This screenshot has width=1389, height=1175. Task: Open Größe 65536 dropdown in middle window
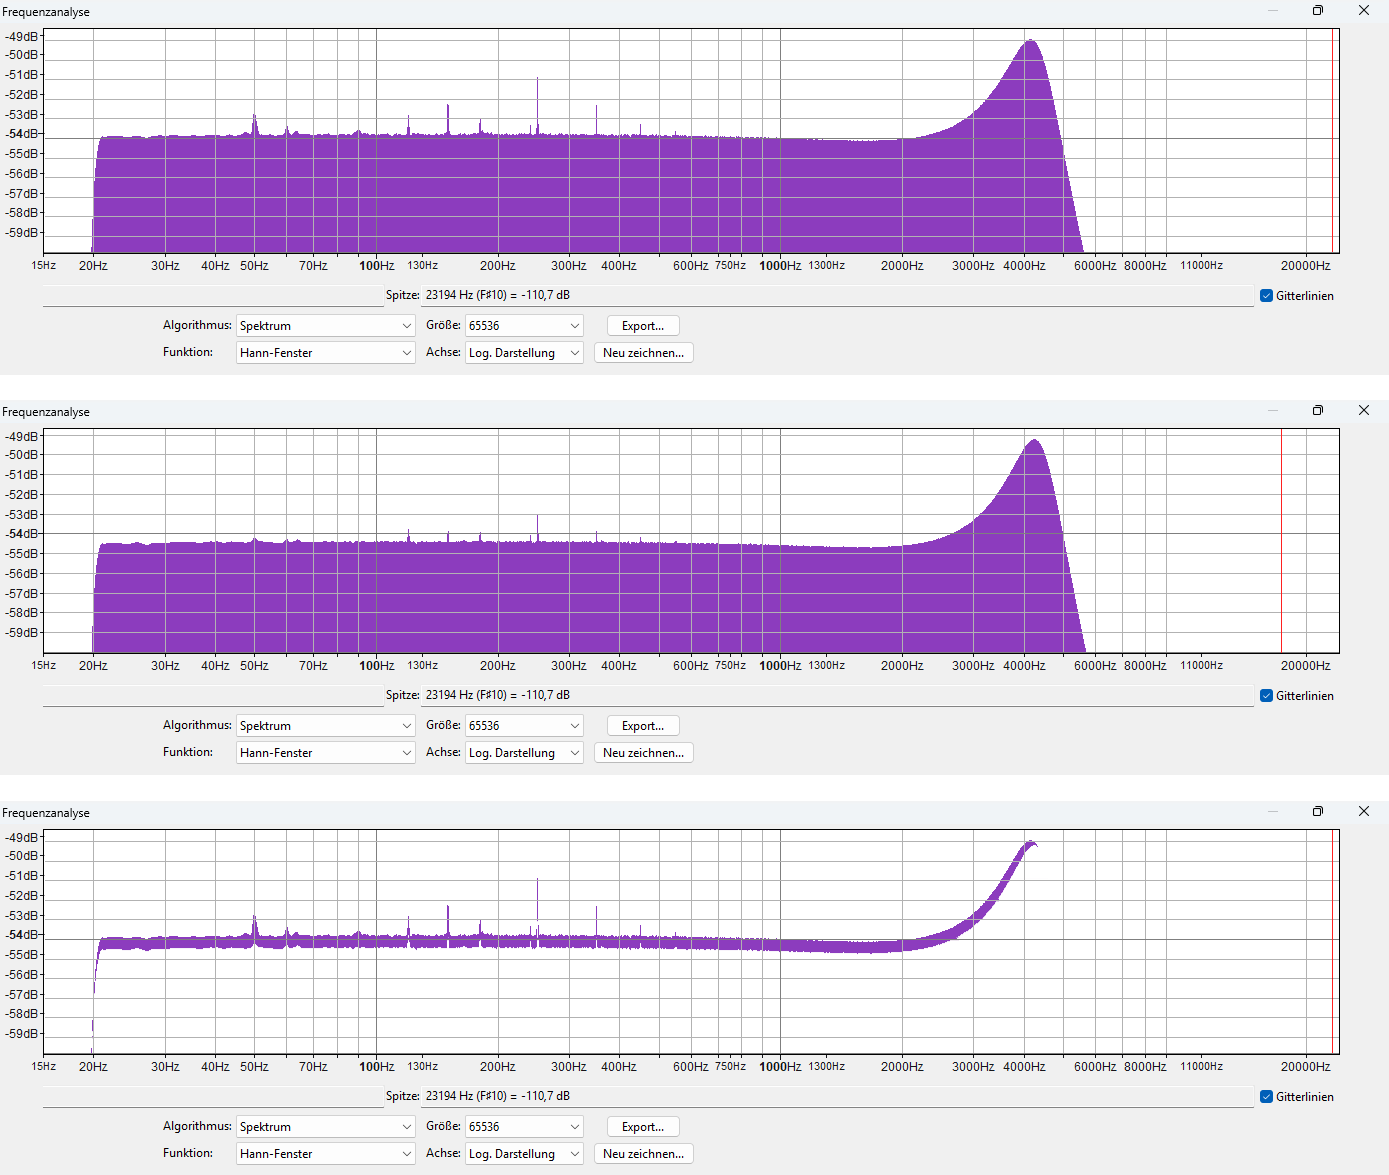[524, 726]
